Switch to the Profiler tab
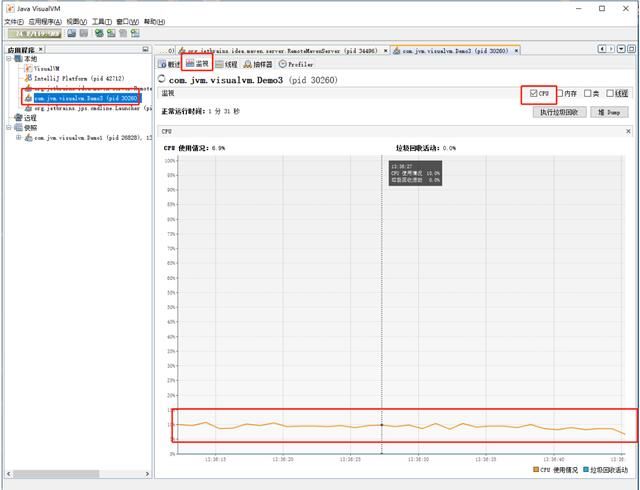 (x=296, y=64)
